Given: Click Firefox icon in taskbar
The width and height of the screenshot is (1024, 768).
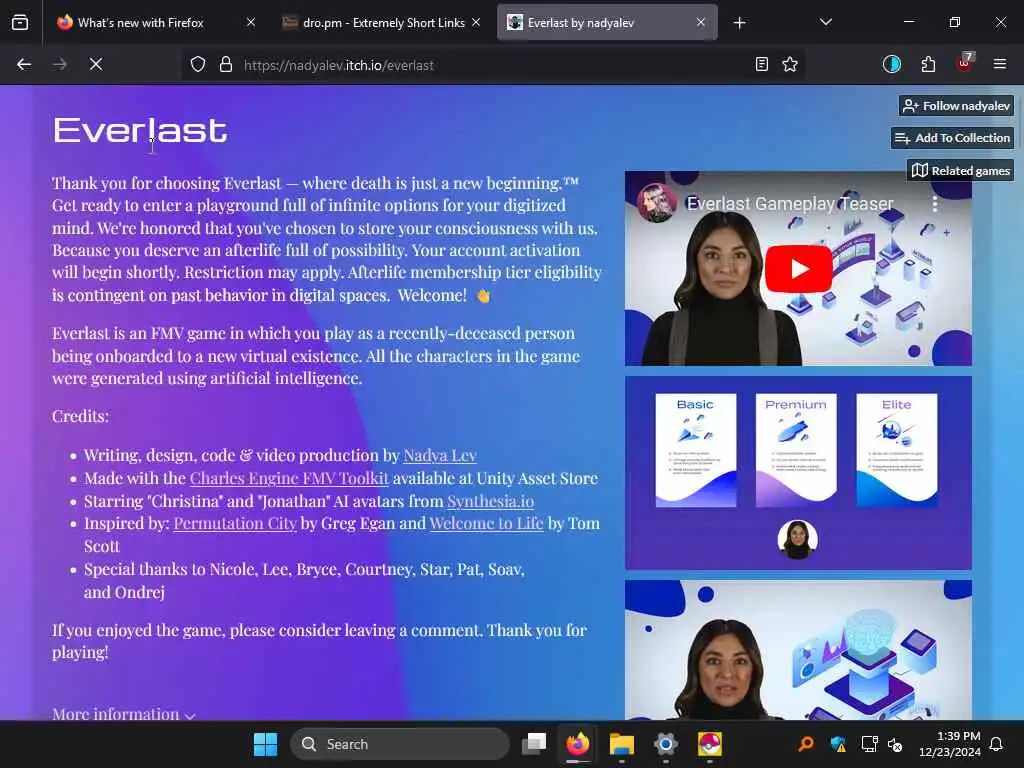Looking at the screenshot, I should tap(577, 744).
